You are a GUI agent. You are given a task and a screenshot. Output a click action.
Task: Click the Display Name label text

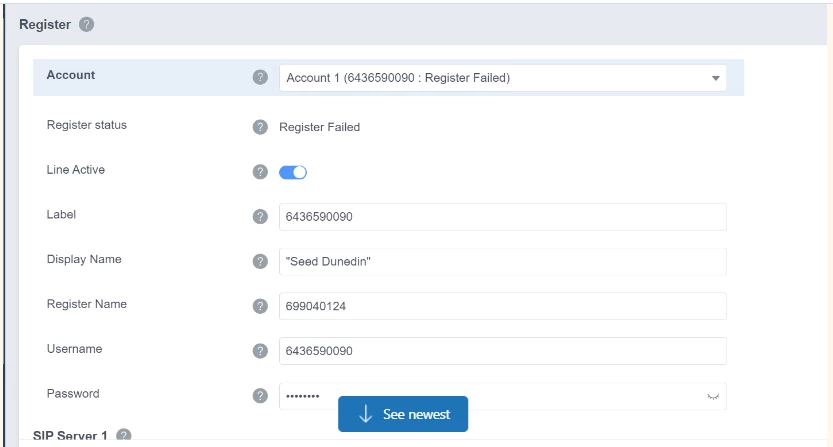pos(84,259)
